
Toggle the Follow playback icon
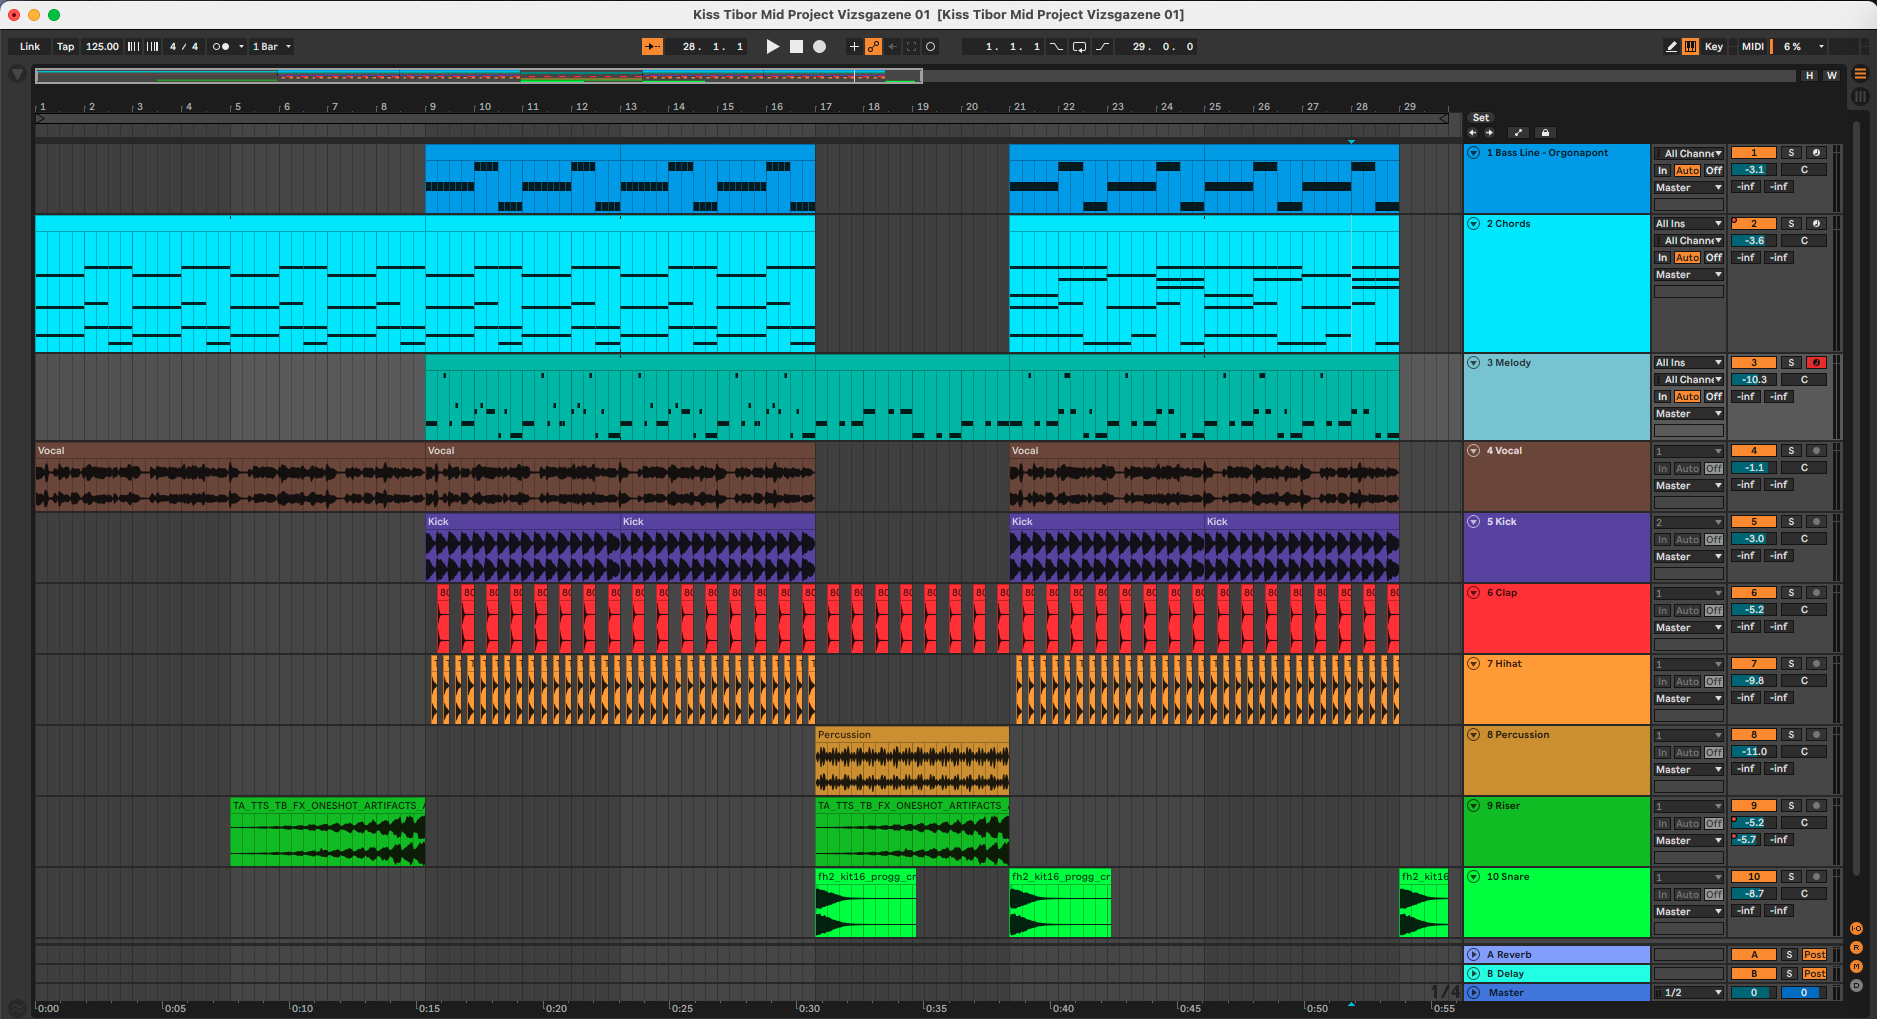[652, 47]
